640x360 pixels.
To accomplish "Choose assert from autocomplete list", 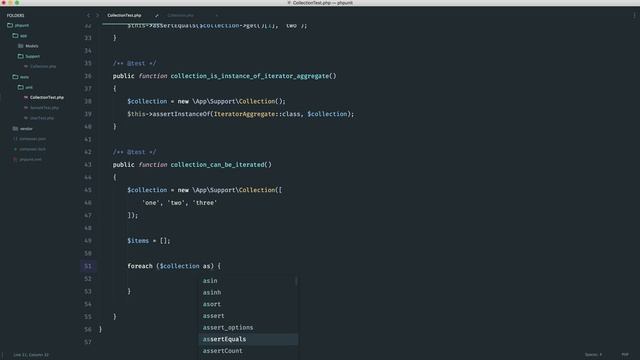I will (x=248, y=316).
